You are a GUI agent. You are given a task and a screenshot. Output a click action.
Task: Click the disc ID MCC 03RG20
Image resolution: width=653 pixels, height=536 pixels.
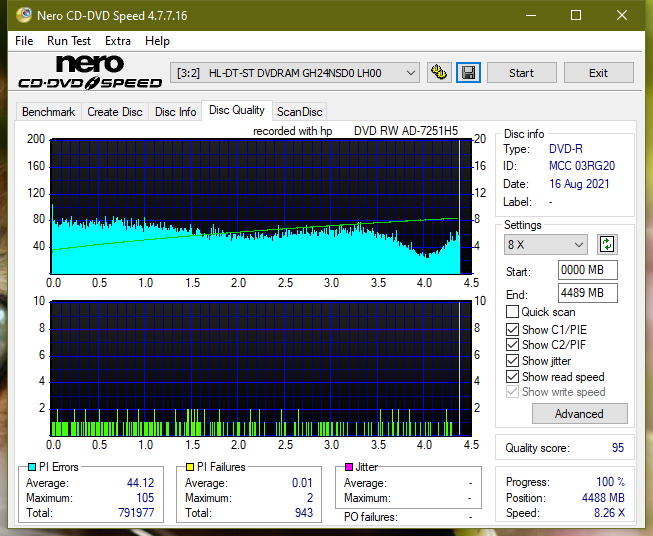[x=582, y=166]
